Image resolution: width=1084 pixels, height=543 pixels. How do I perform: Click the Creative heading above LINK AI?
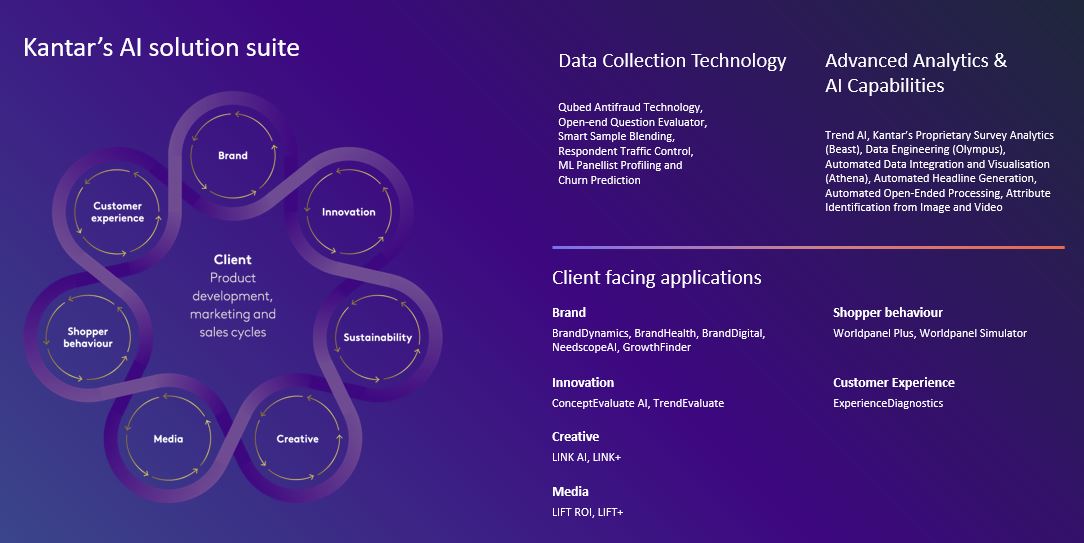coord(575,436)
